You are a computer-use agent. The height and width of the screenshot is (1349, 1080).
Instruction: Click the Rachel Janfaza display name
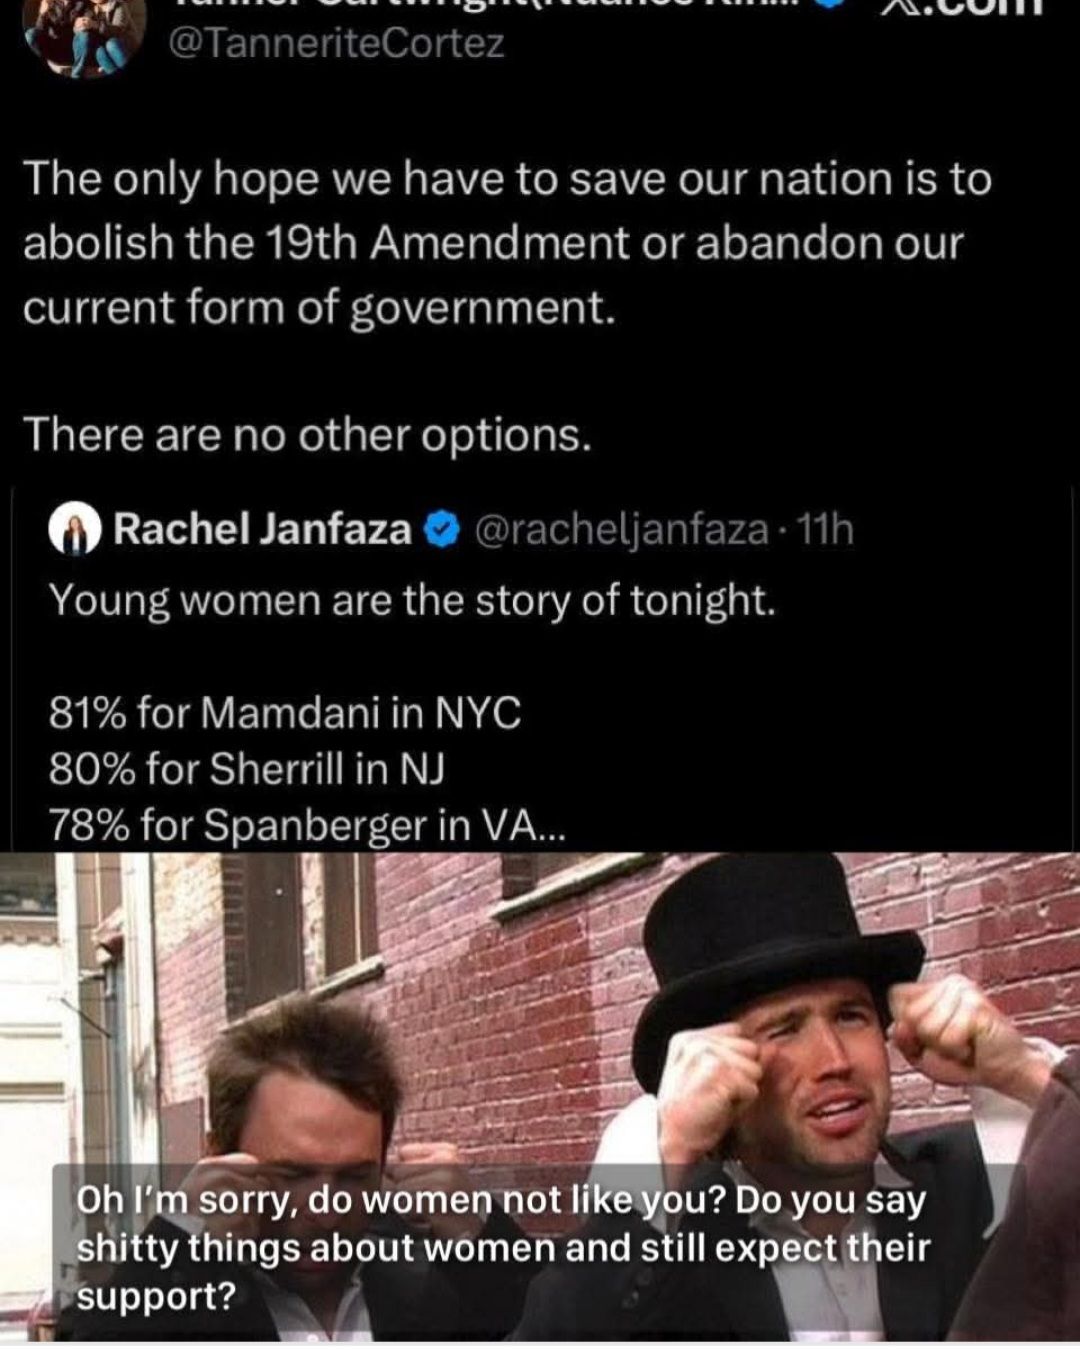(262, 529)
